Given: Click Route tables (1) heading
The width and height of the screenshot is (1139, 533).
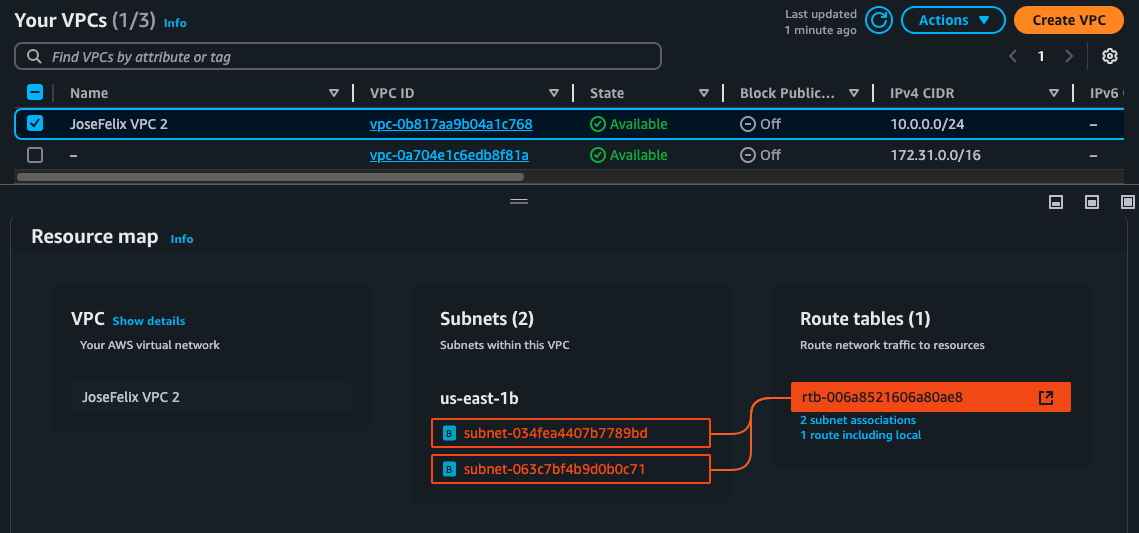Looking at the screenshot, I should coord(864,319).
